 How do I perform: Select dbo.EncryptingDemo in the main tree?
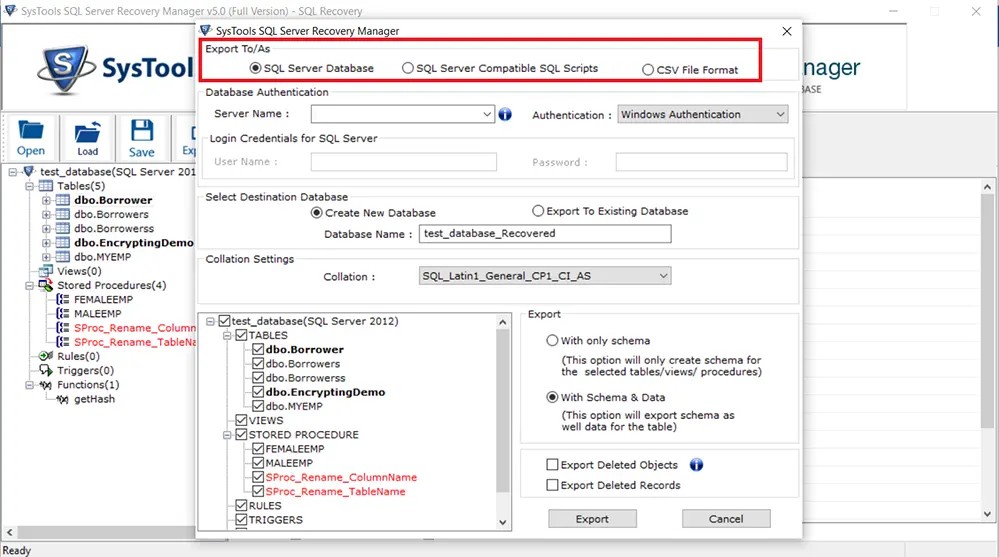pos(134,243)
